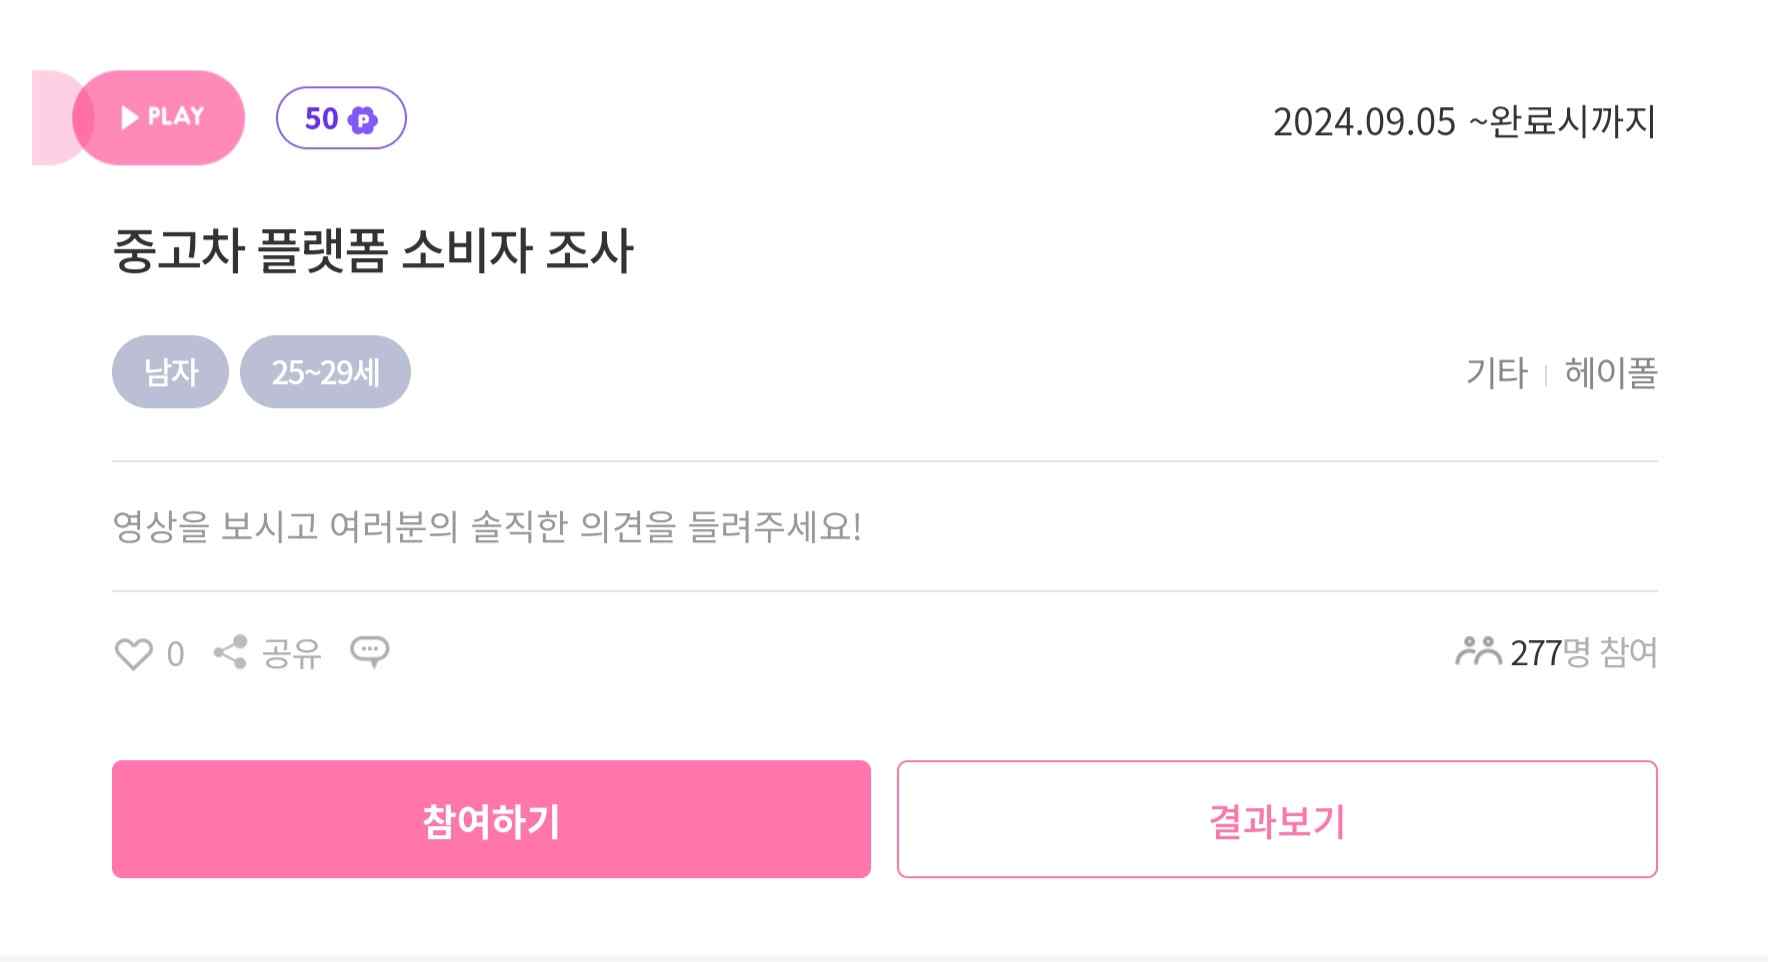Click the heart icon to like the survey
This screenshot has width=1768, height=962.
coord(134,652)
